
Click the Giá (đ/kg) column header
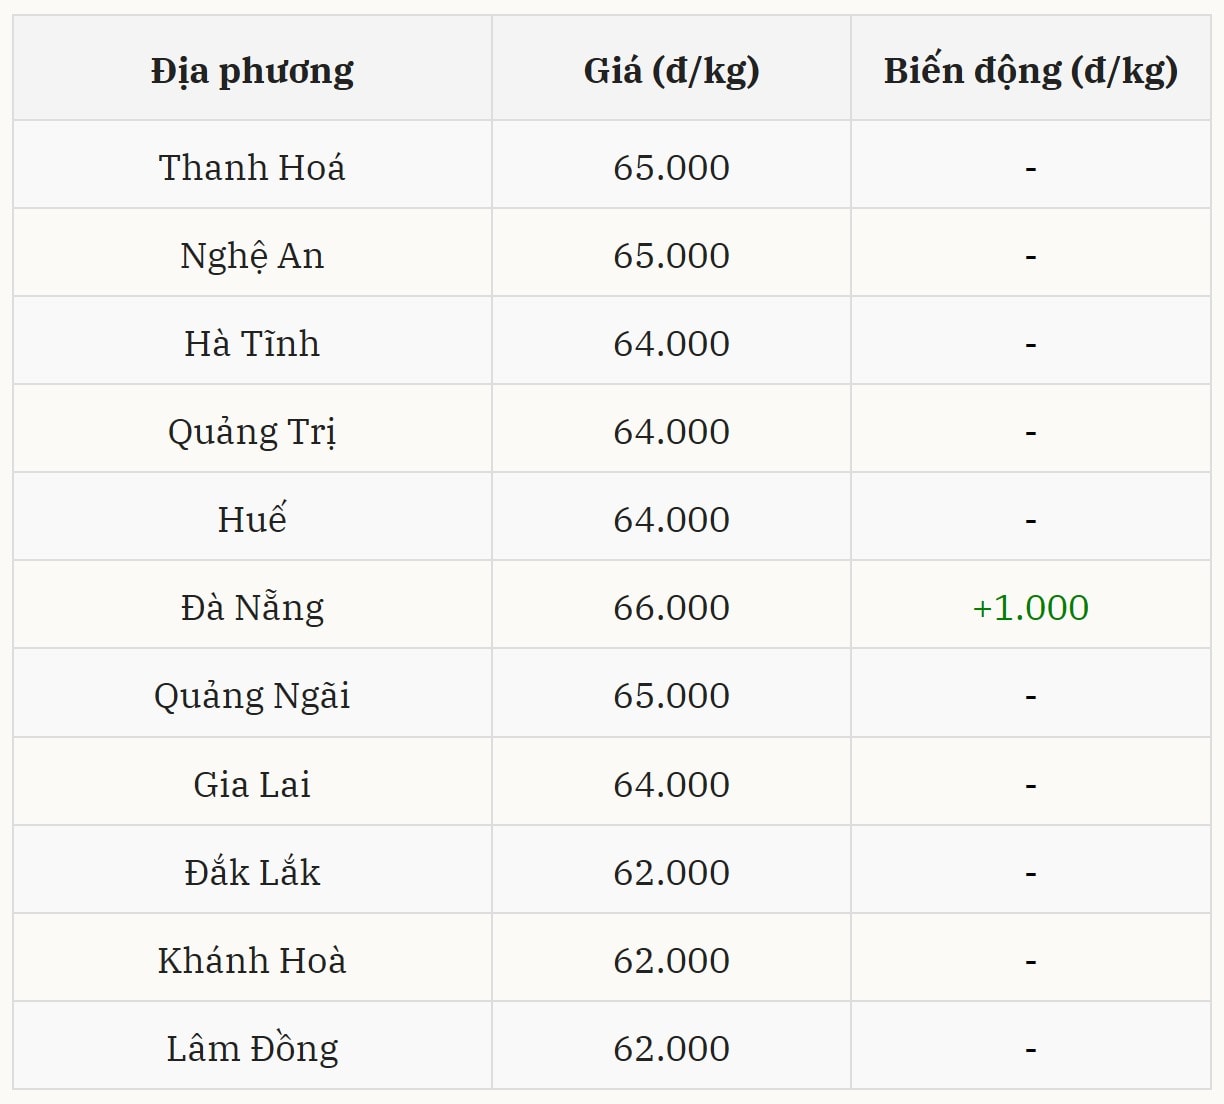point(671,71)
